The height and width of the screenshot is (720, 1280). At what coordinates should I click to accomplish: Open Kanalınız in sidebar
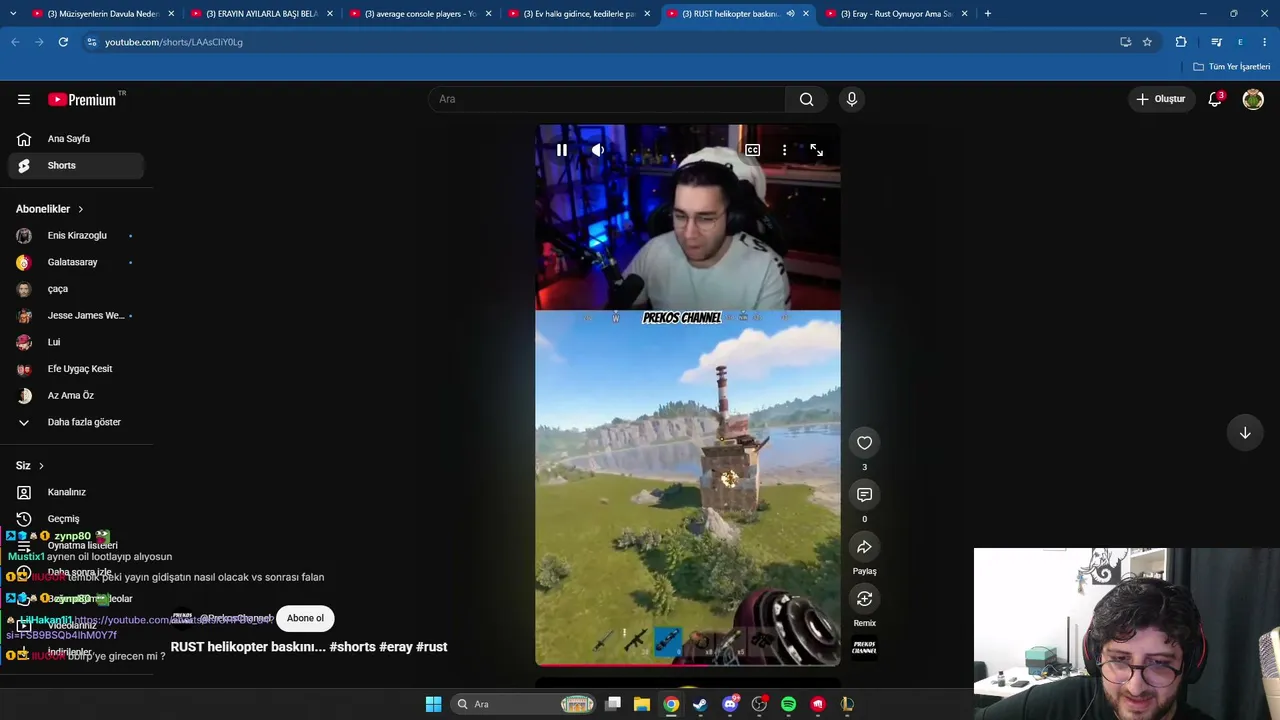pos(76,492)
